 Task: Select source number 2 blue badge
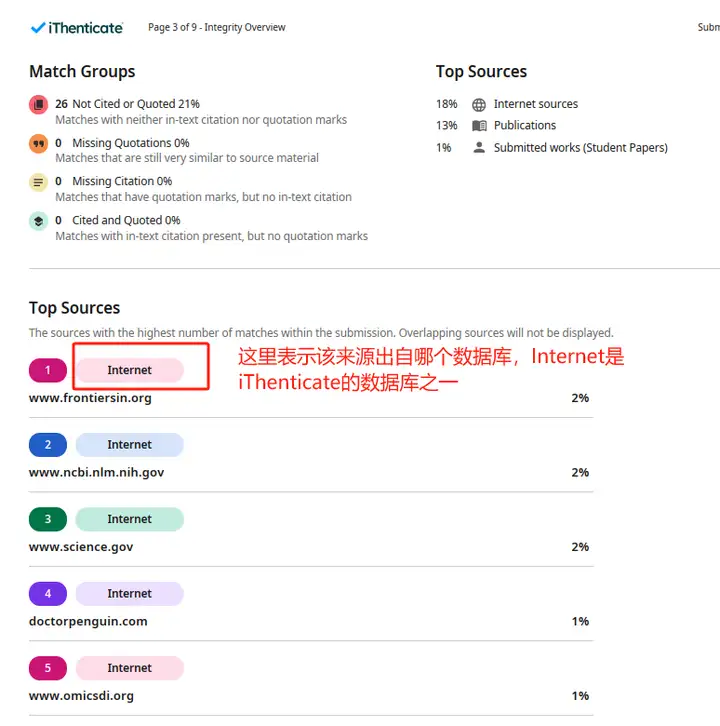[48, 445]
